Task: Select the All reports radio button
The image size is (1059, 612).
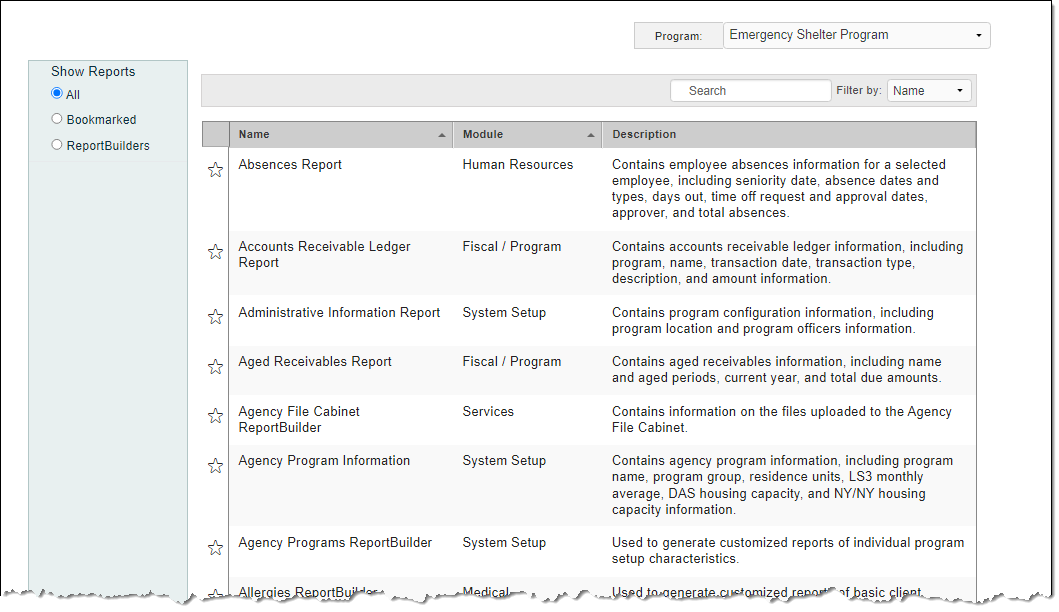Action: coord(57,93)
